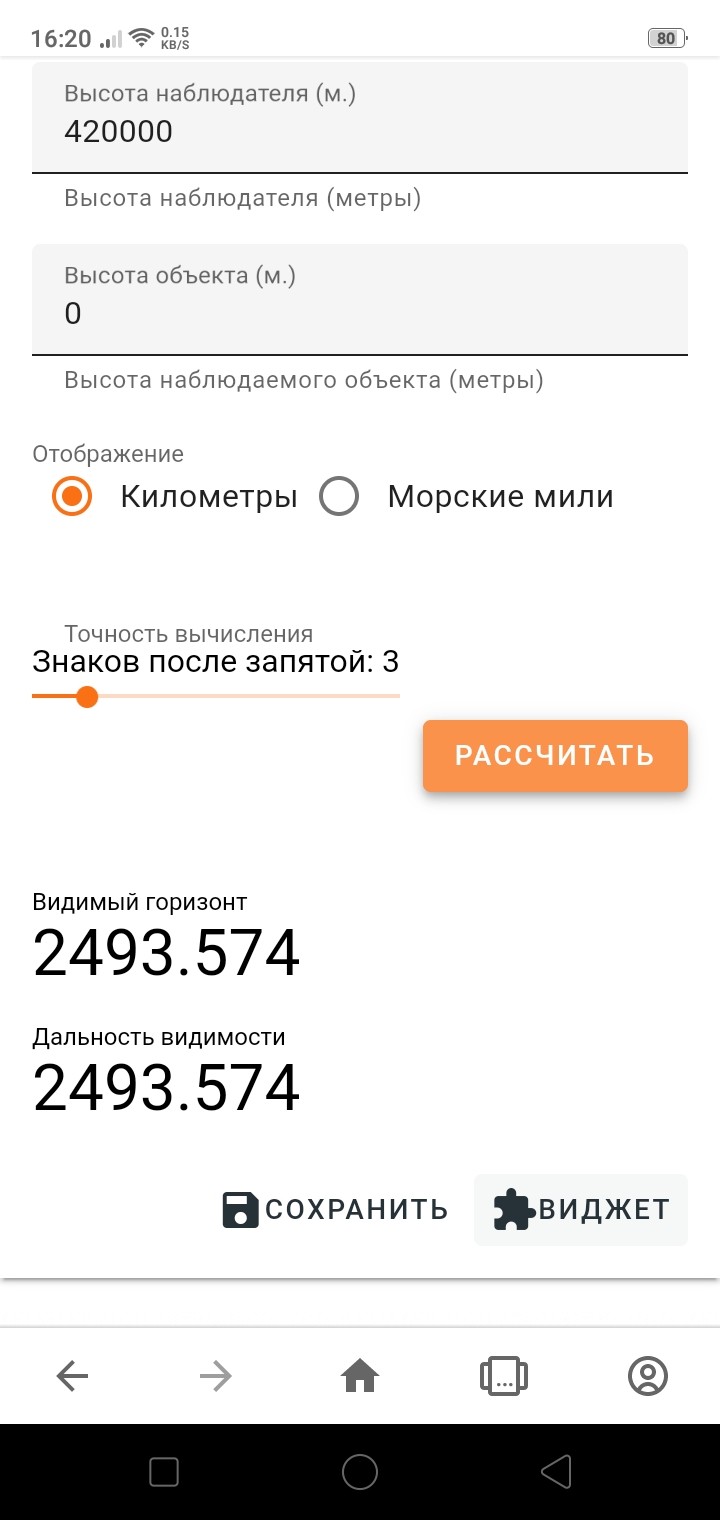Click the ВИДЖЕТ button label

pos(604,1210)
